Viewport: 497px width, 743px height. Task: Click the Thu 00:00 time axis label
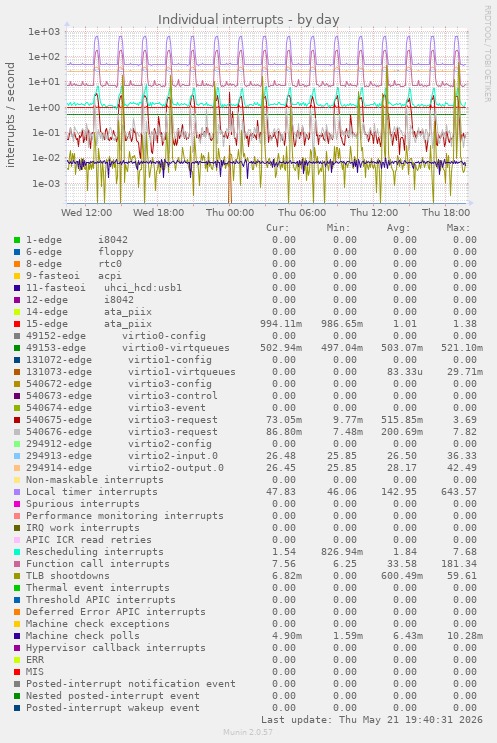[230, 213]
